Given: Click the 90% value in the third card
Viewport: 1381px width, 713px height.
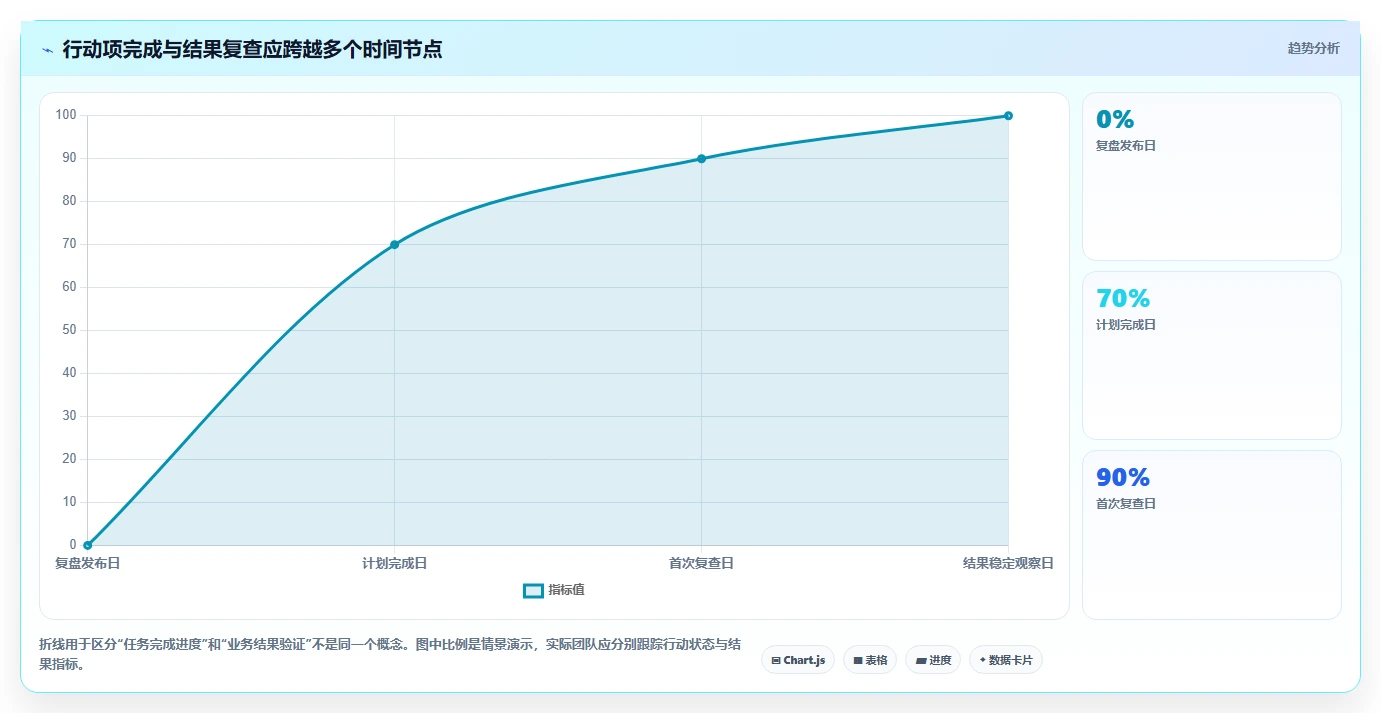Looking at the screenshot, I should 1123,478.
